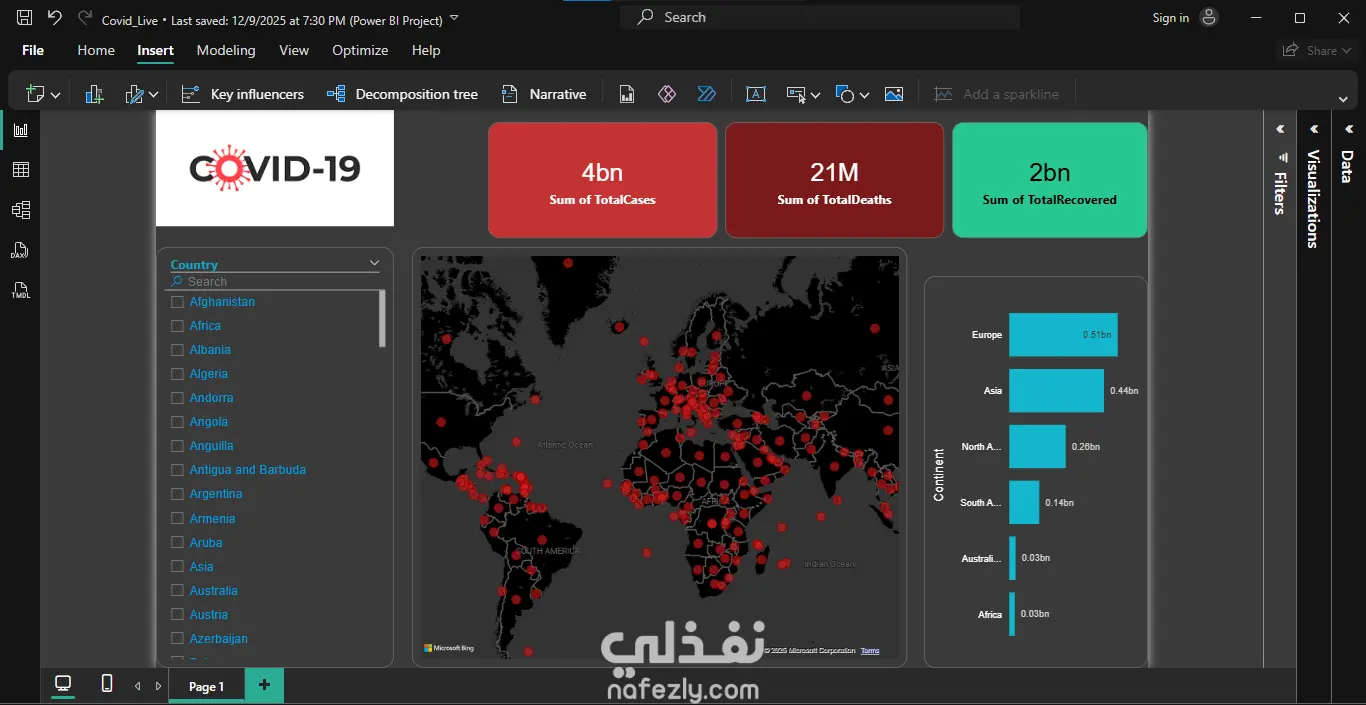Select the Europe bar in chart
This screenshot has width=1366, height=705.
(x=1063, y=335)
